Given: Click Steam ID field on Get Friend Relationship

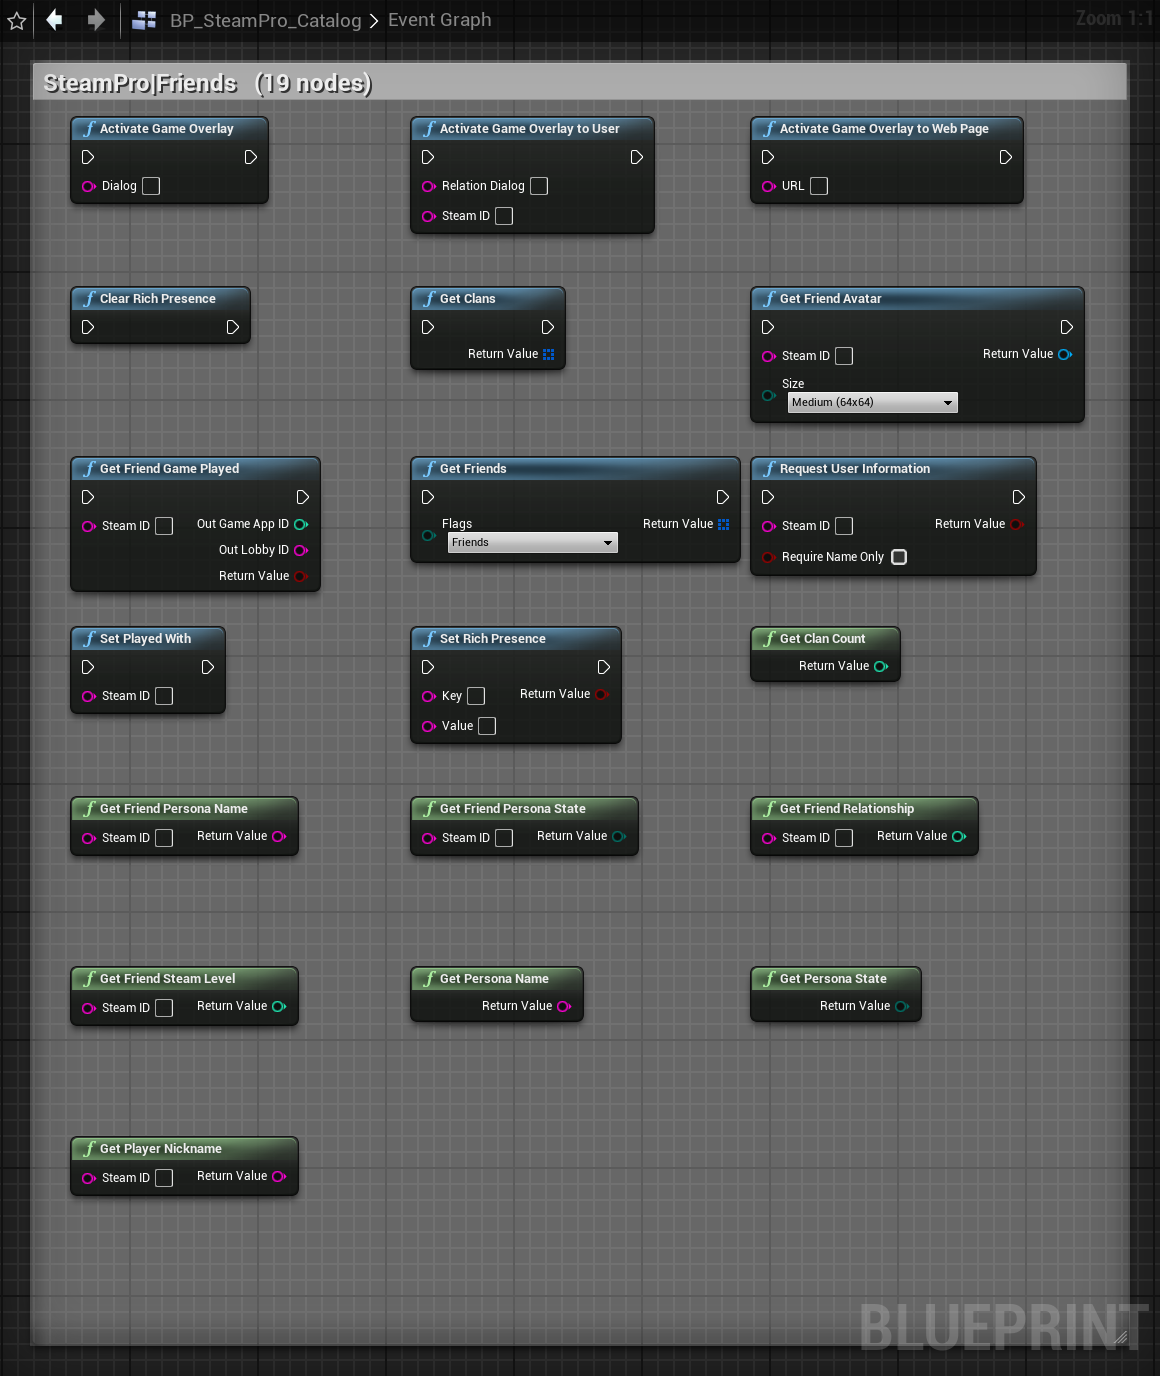Looking at the screenshot, I should [x=844, y=838].
